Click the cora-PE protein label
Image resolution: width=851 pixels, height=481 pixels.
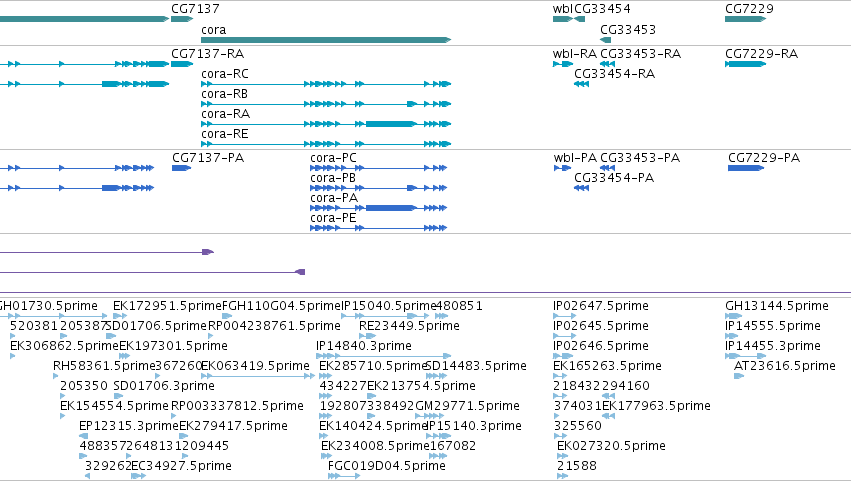pyautogui.click(x=333, y=218)
